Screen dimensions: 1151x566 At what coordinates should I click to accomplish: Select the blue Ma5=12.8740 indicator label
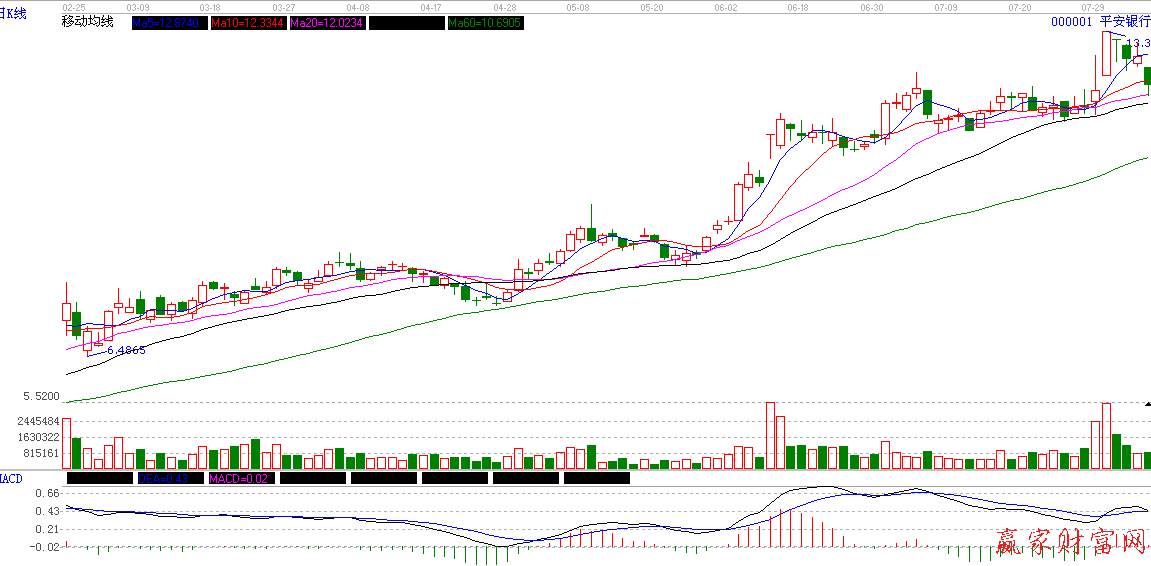(x=167, y=23)
